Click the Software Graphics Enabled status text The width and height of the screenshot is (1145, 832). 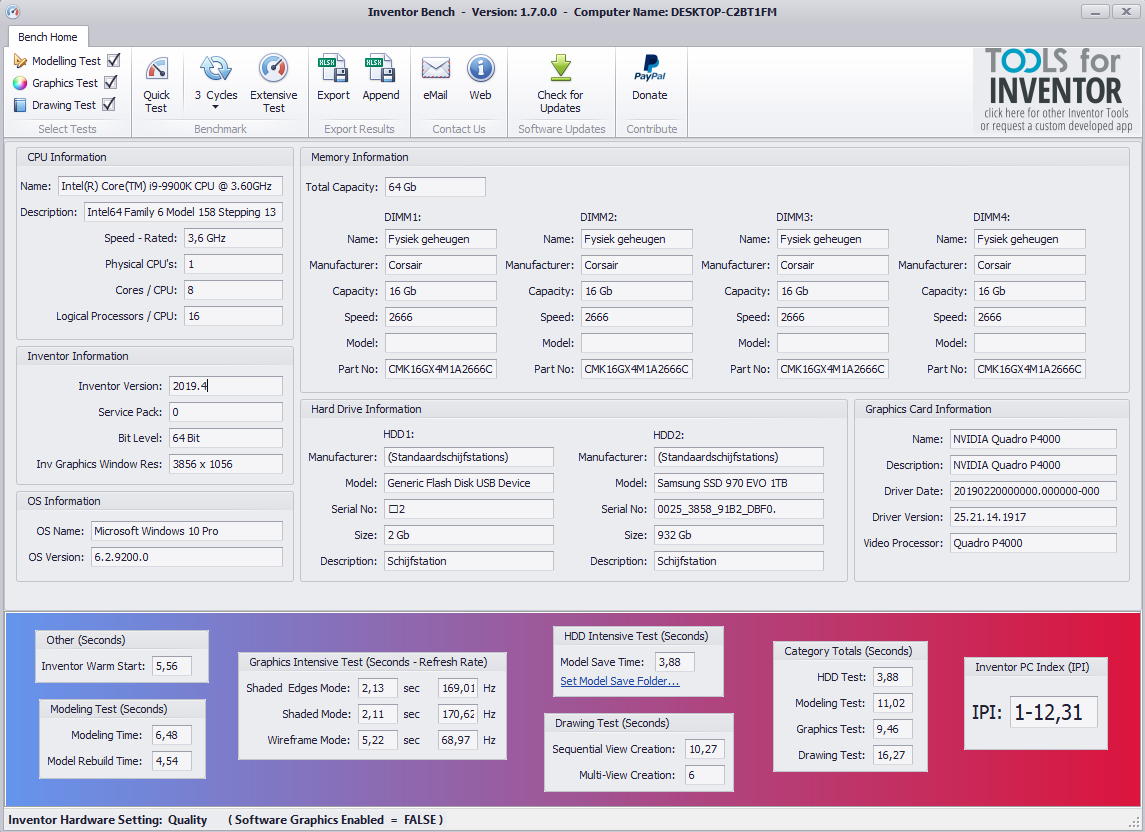coord(335,820)
